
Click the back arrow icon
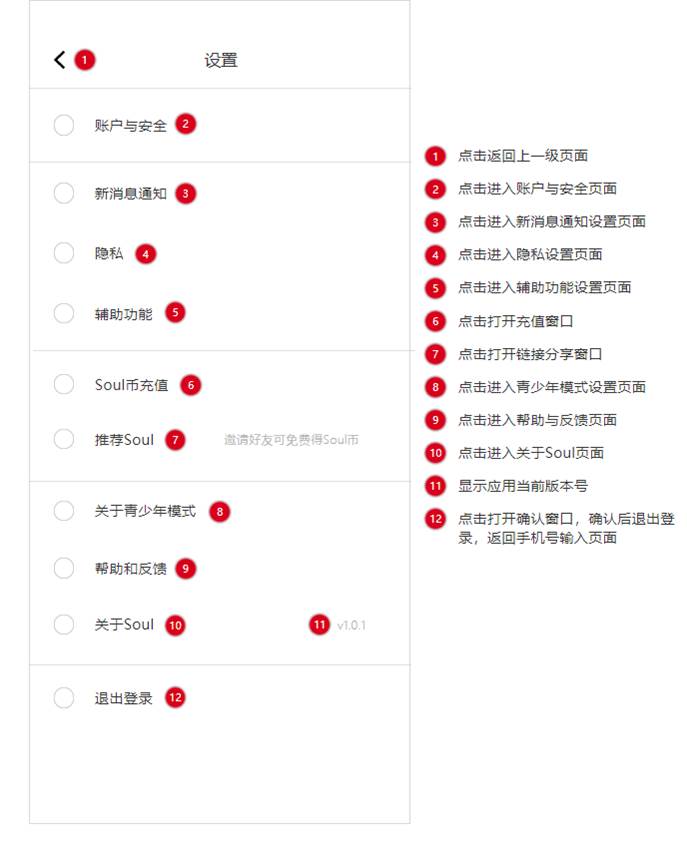pos(59,60)
